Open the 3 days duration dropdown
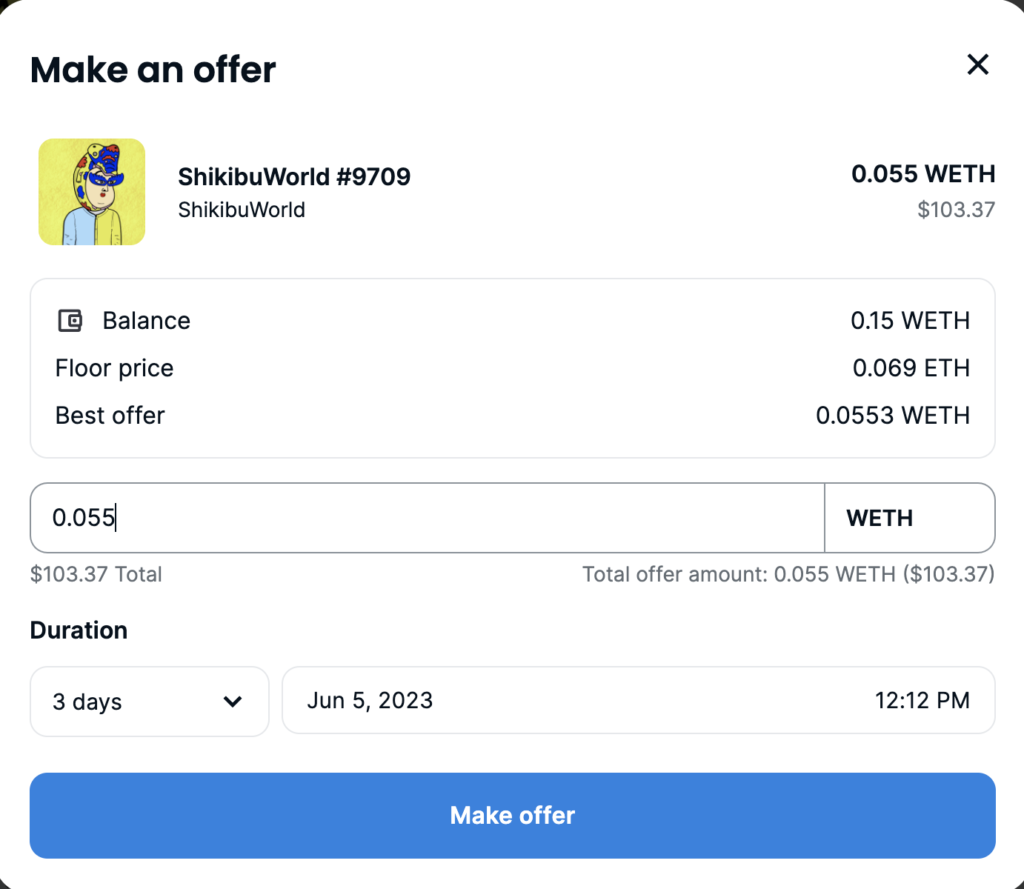The image size is (1024, 889). pos(149,701)
